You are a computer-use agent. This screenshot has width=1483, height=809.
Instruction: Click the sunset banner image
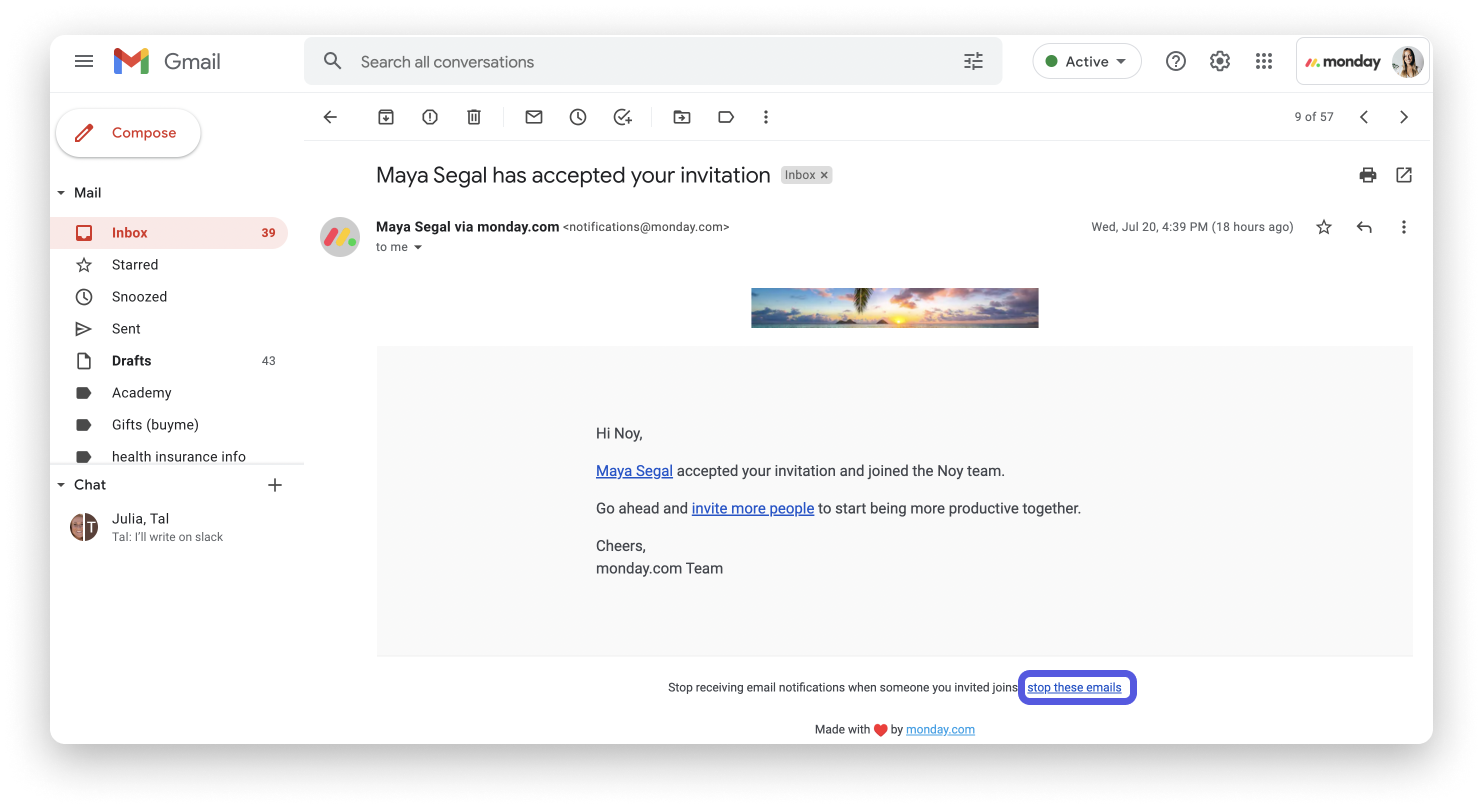[x=895, y=308]
